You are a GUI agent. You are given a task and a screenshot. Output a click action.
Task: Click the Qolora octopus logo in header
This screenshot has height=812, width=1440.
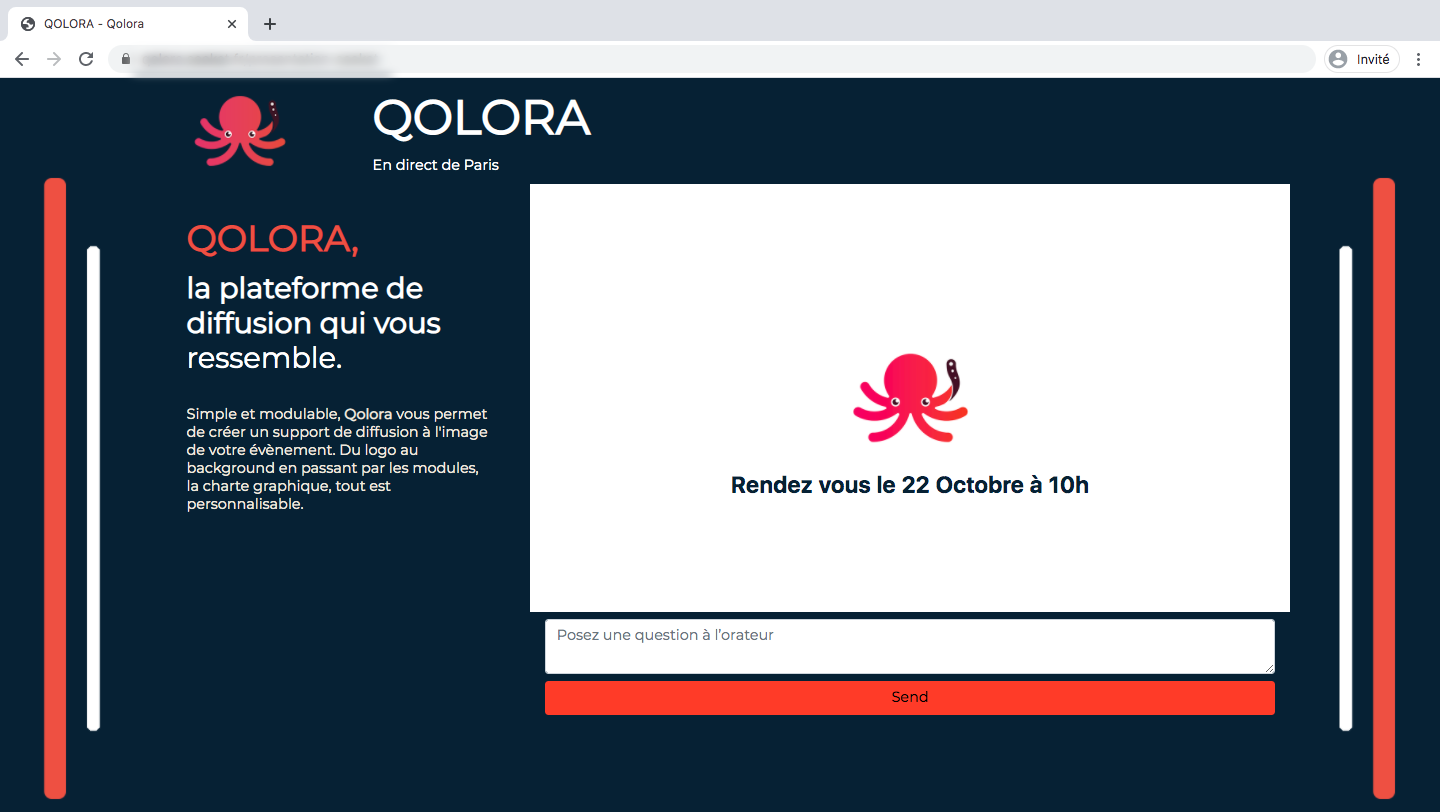click(240, 131)
